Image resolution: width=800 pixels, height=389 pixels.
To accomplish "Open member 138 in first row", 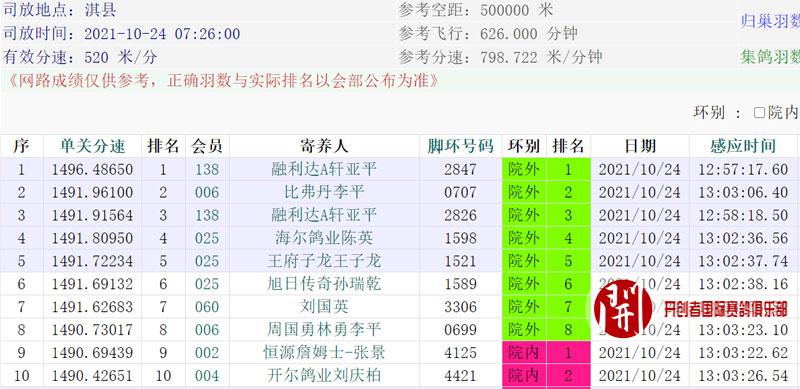I will (x=207, y=169).
